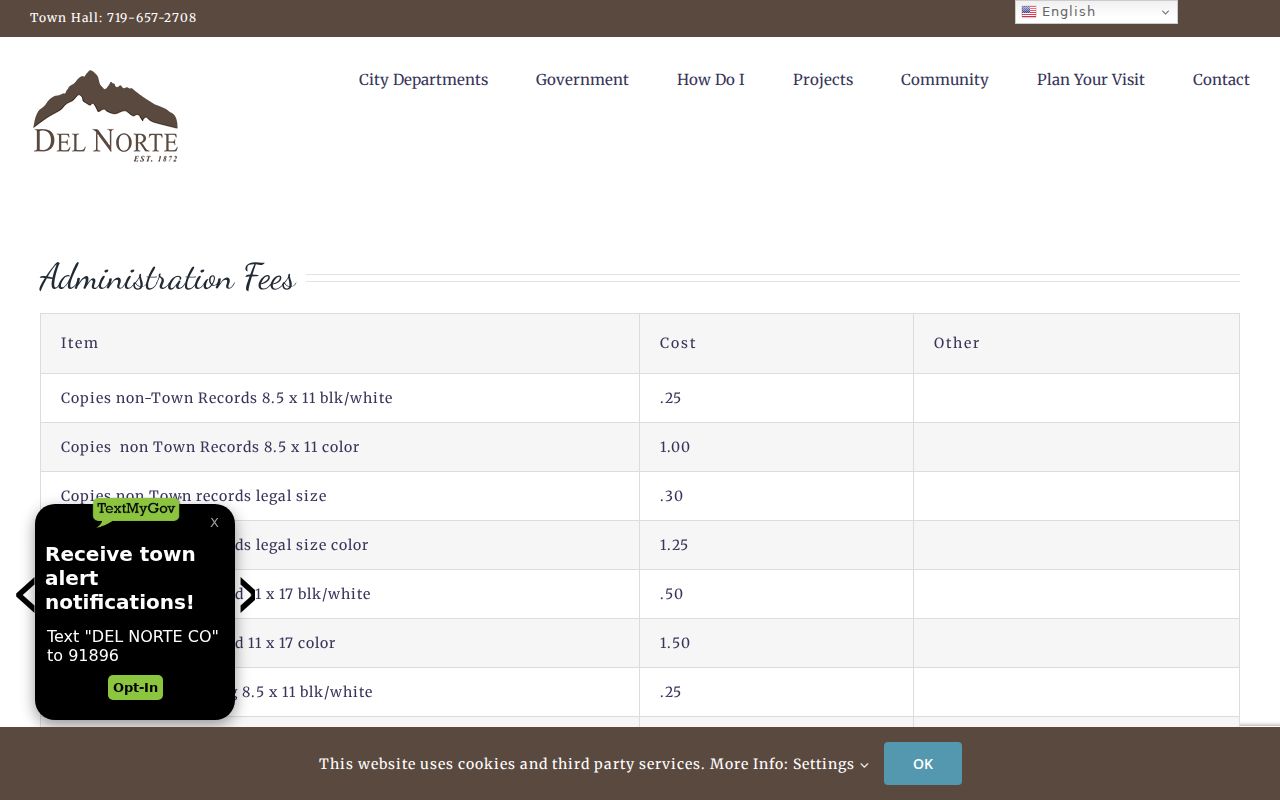Screen dimensions: 1280x800
Task: Close the TextMyGov alert popup
Action: pyautogui.click(x=214, y=522)
